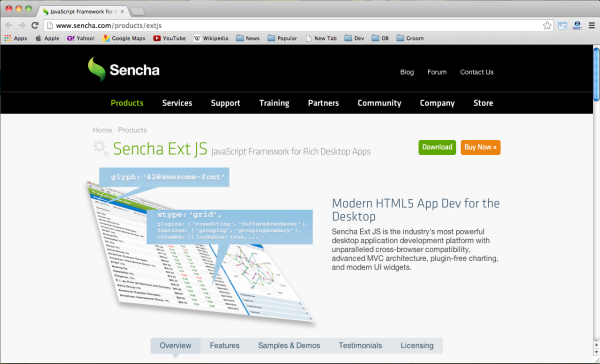Image resolution: width=600 pixels, height=364 pixels.
Task: Click the orange Buy Now button
Action: [481, 147]
